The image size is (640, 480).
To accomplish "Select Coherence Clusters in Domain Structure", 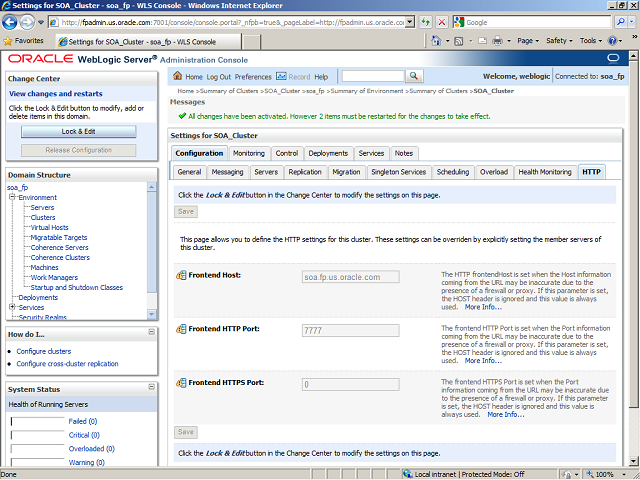I will tap(60, 257).
